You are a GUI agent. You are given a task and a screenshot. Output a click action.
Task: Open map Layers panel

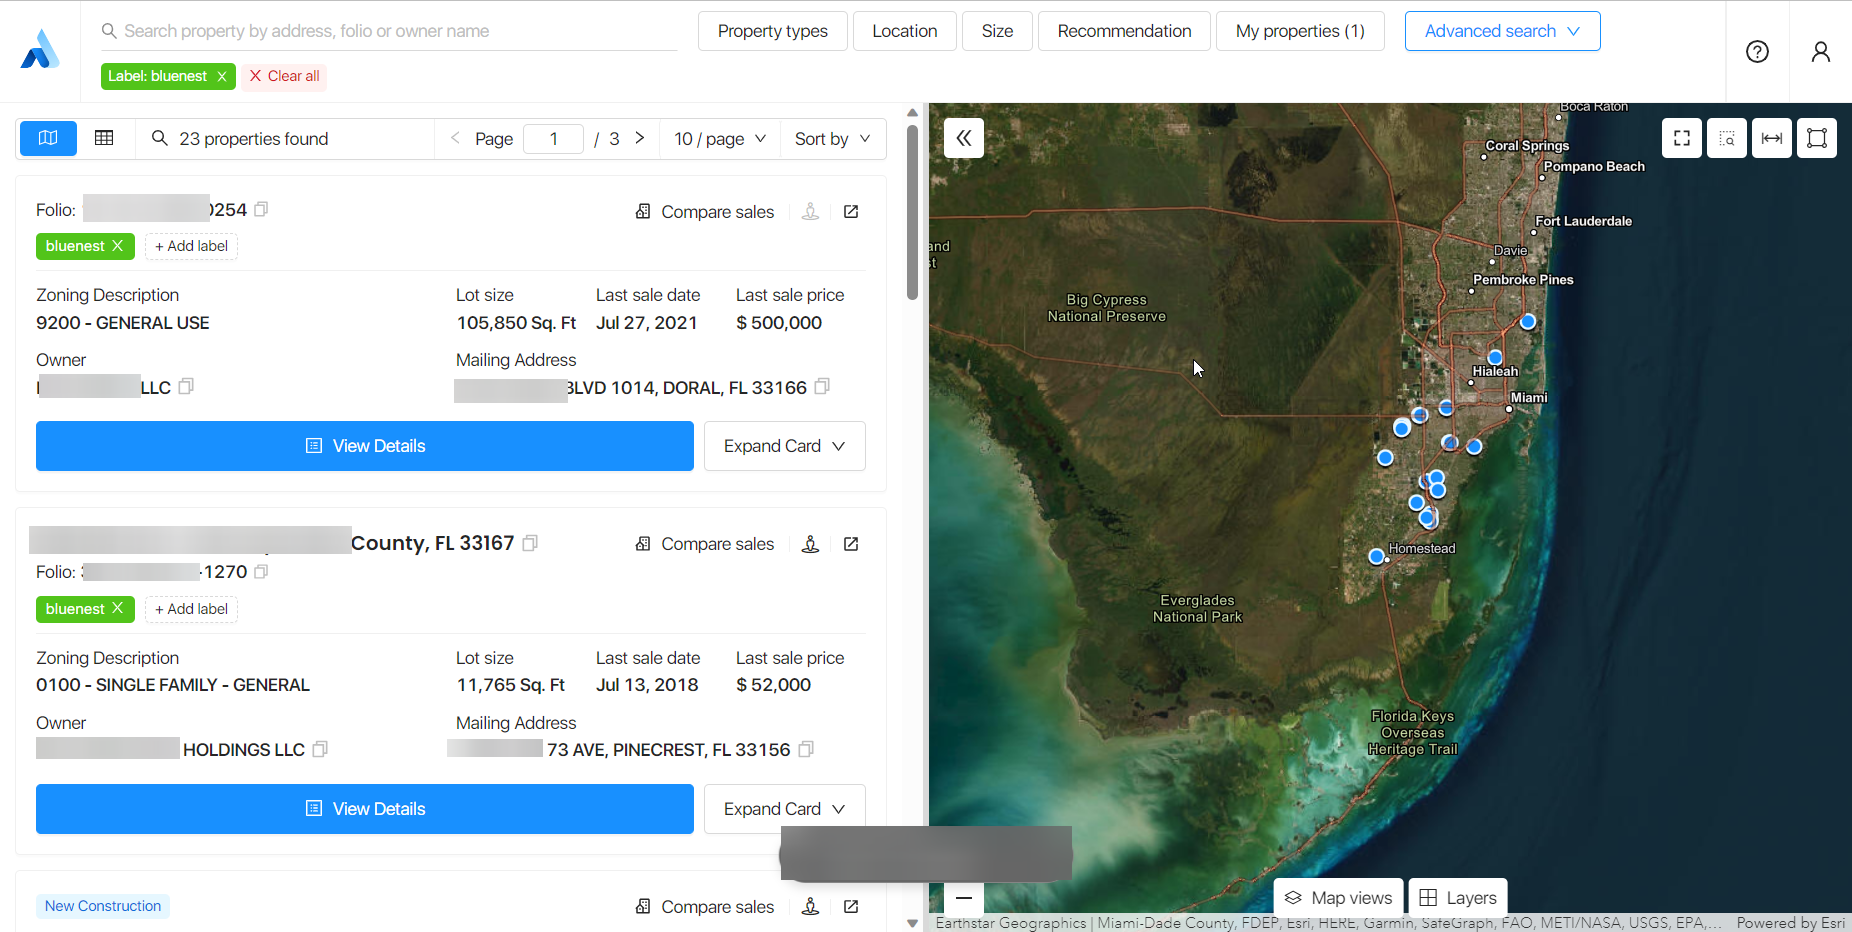click(1458, 898)
